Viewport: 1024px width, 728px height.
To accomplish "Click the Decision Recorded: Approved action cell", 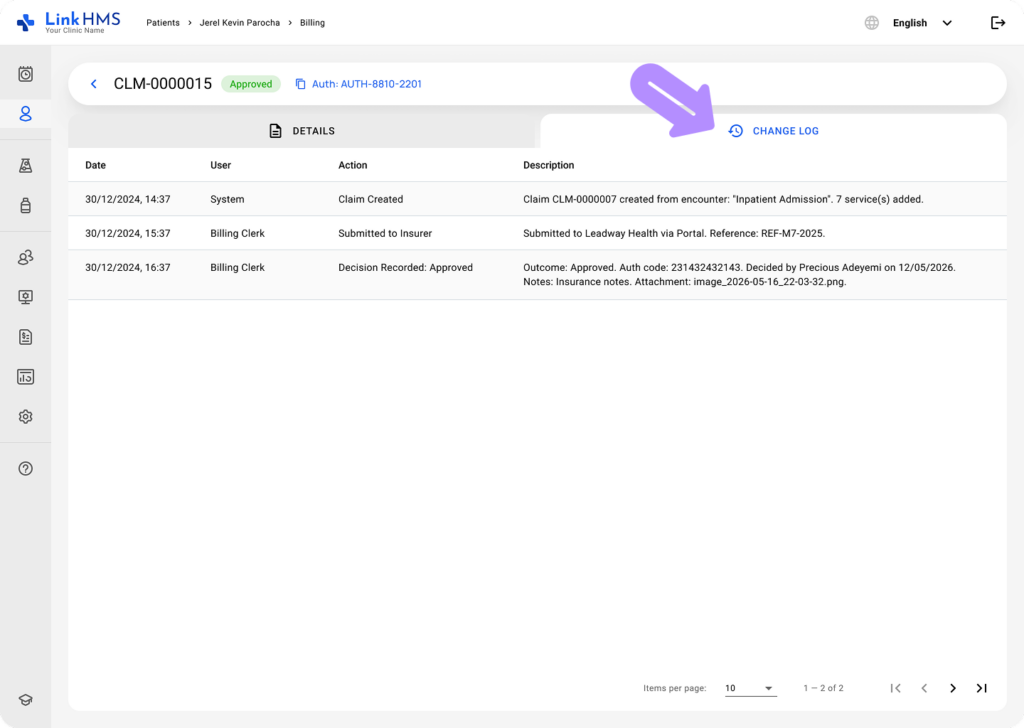I will [x=406, y=267].
